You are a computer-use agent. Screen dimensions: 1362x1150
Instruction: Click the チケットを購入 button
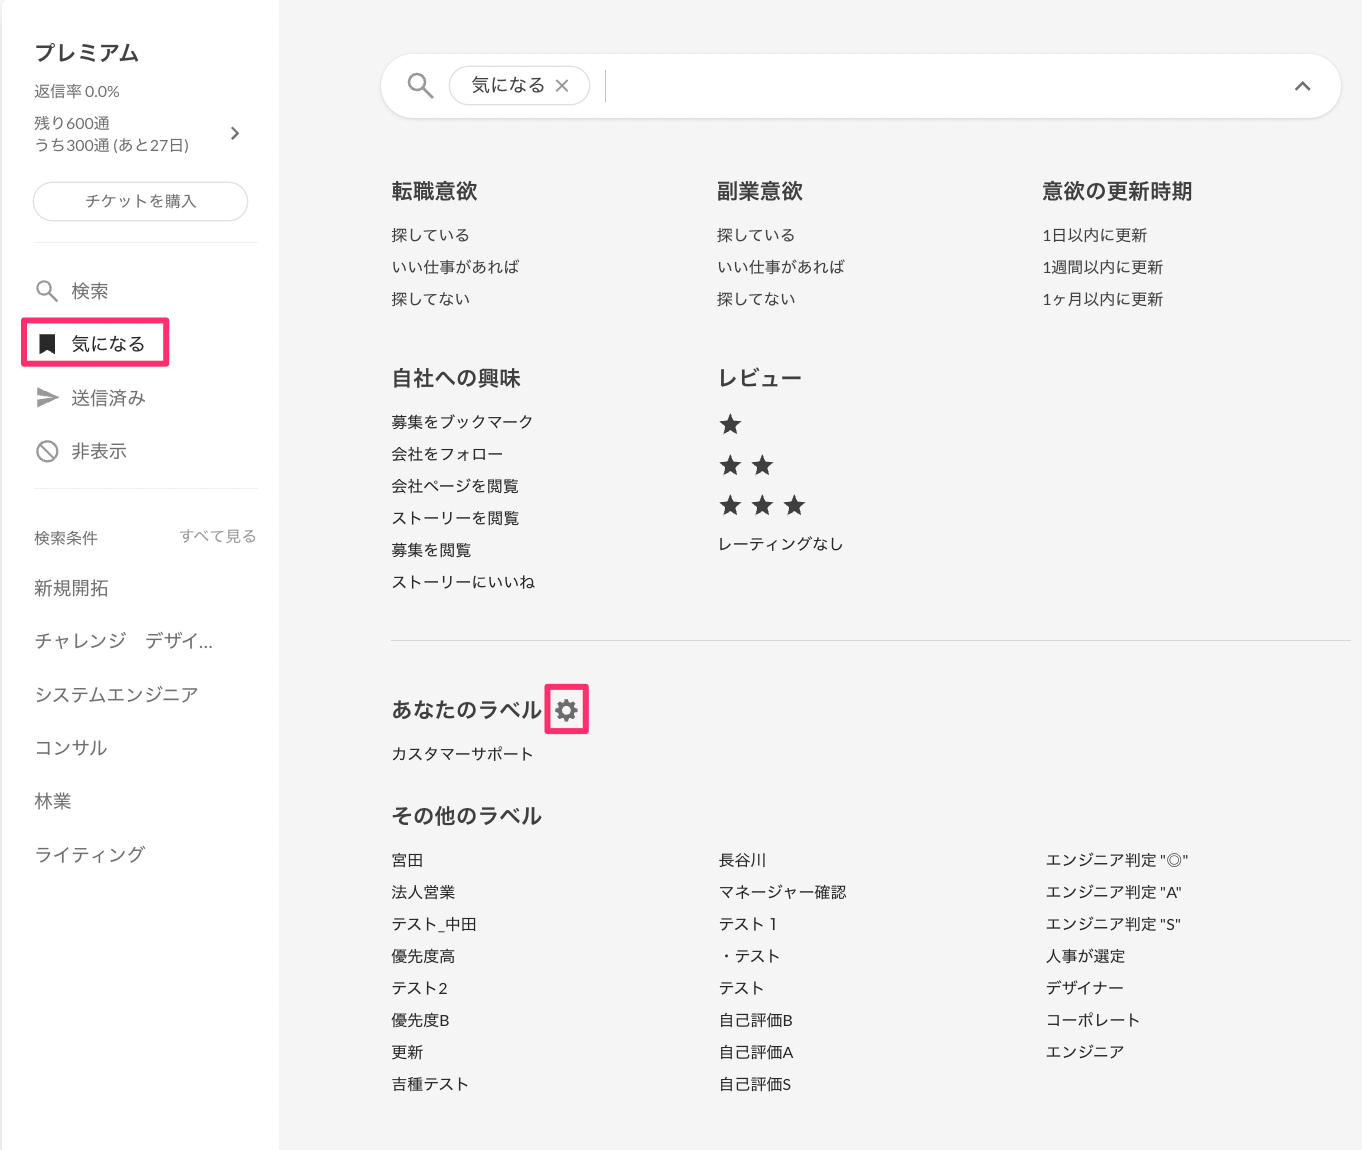(x=140, y=201)
